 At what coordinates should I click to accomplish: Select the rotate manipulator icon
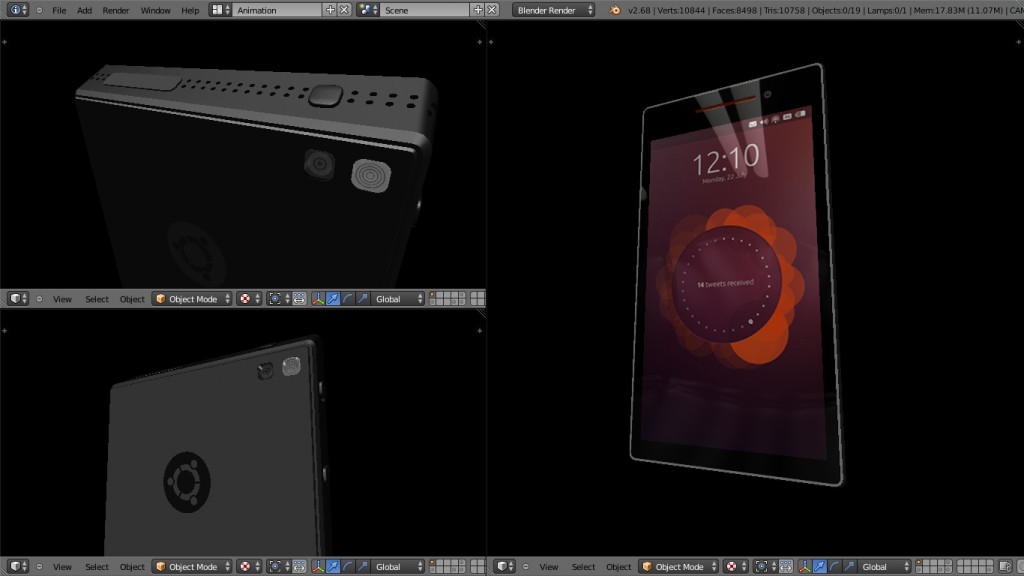pos(346,299)
